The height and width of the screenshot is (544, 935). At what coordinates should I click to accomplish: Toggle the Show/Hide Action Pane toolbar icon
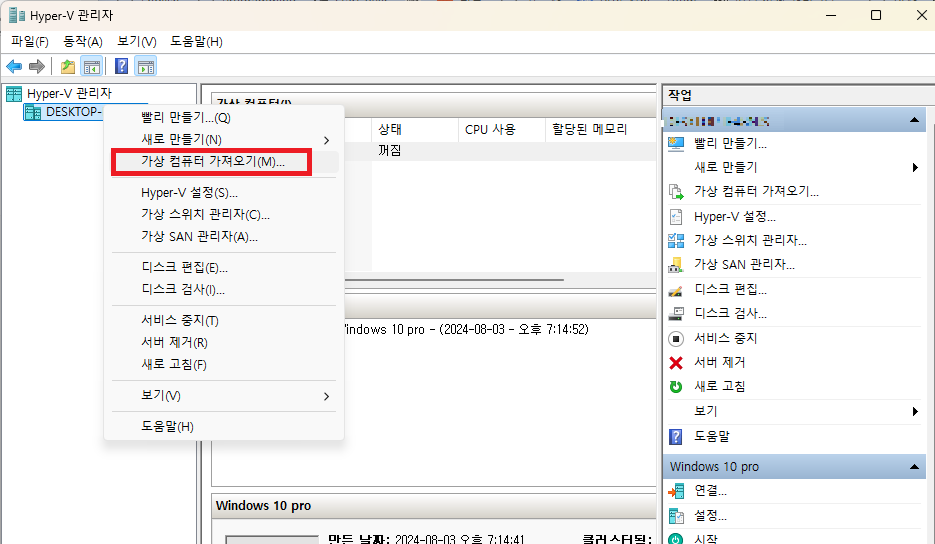(145, 66)
